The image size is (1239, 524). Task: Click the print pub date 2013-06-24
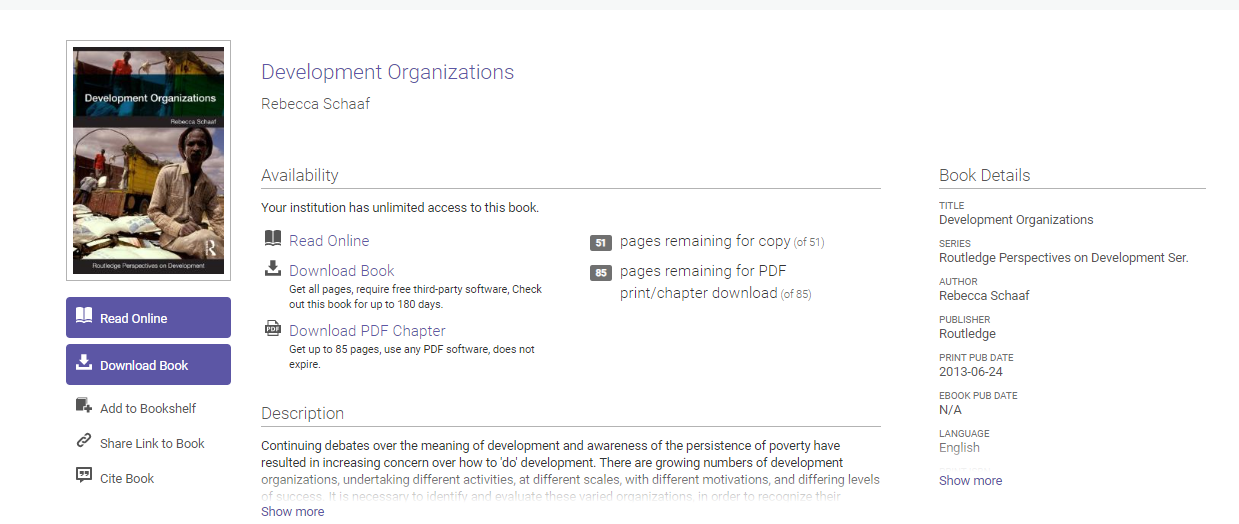point(971,372)
